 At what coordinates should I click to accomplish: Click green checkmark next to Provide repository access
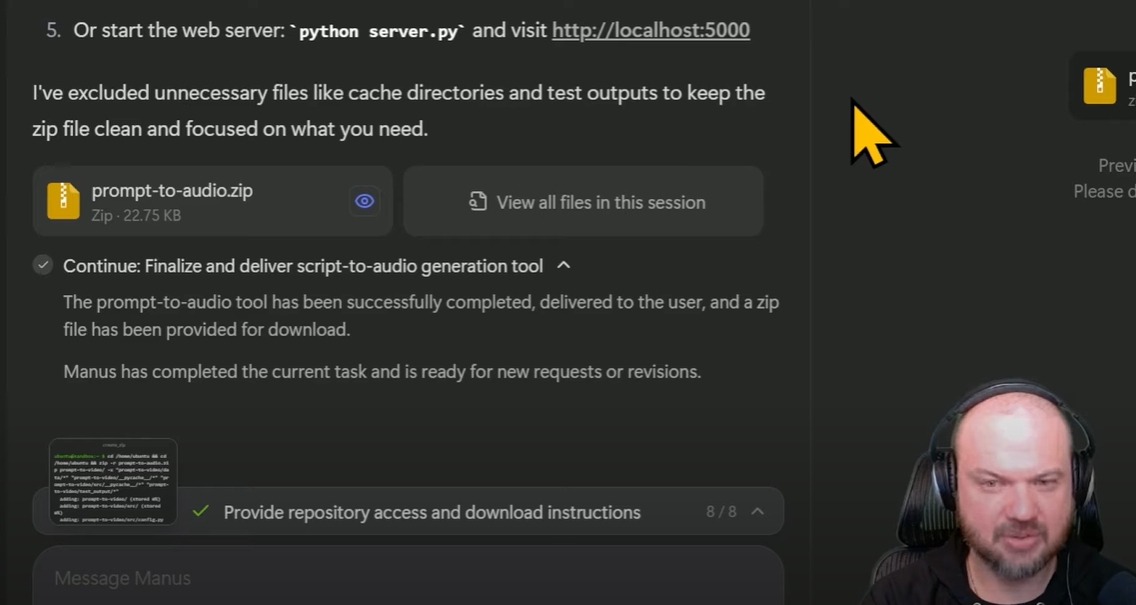coord(201,512)
